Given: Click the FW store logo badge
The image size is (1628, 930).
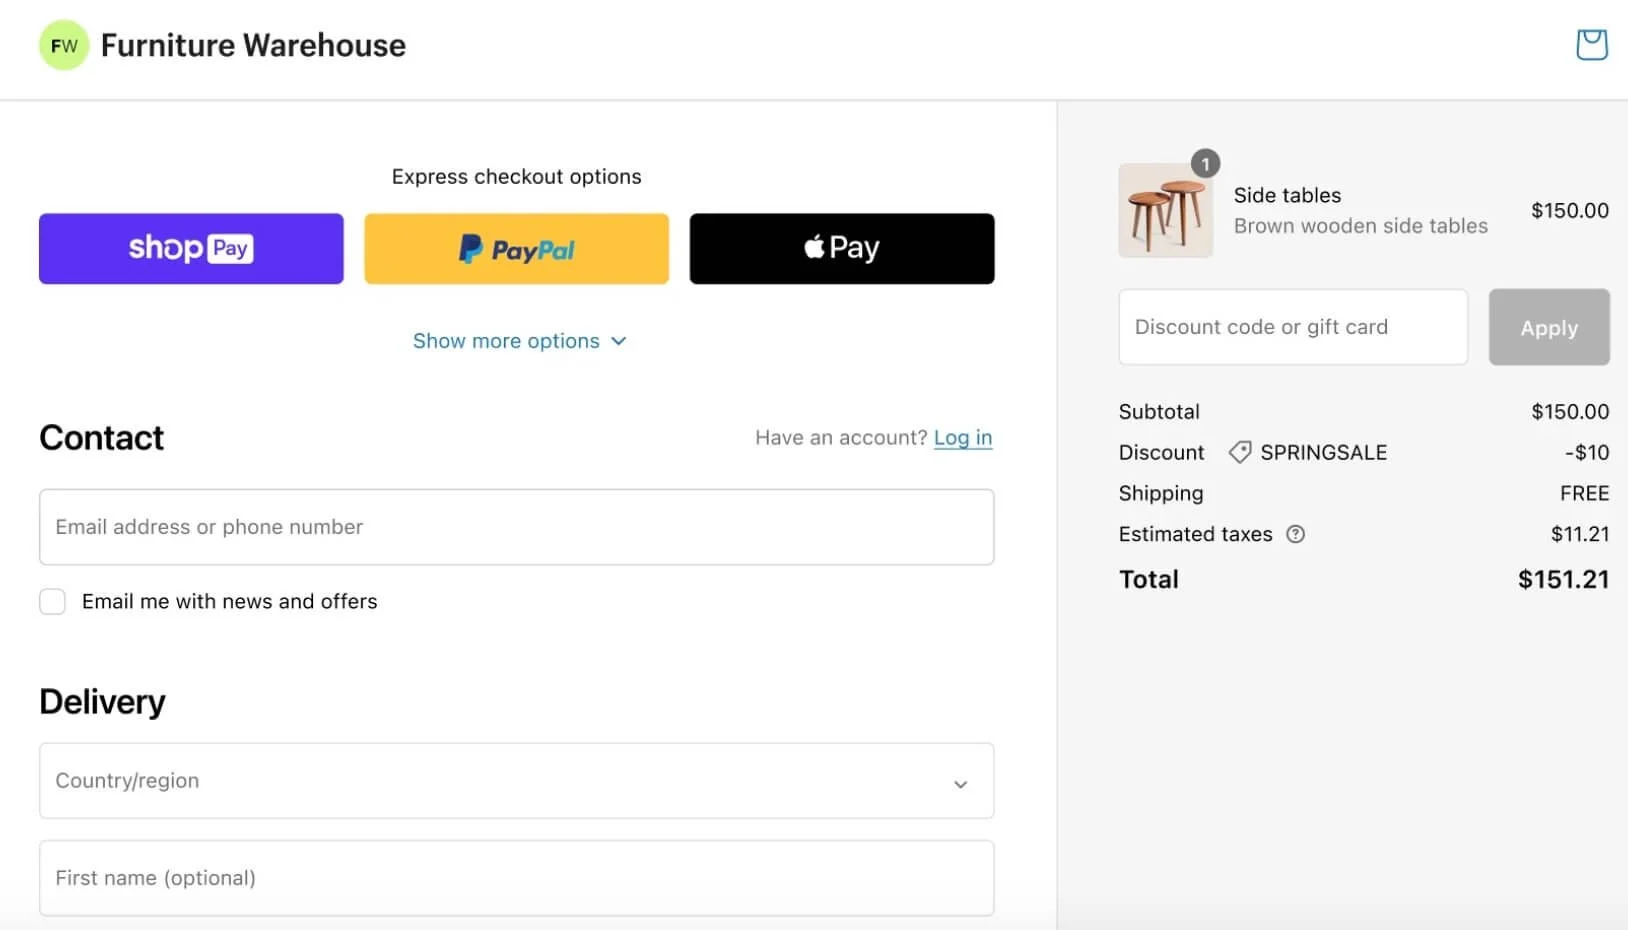Looking at the screenshot, I should pos(64,46).
